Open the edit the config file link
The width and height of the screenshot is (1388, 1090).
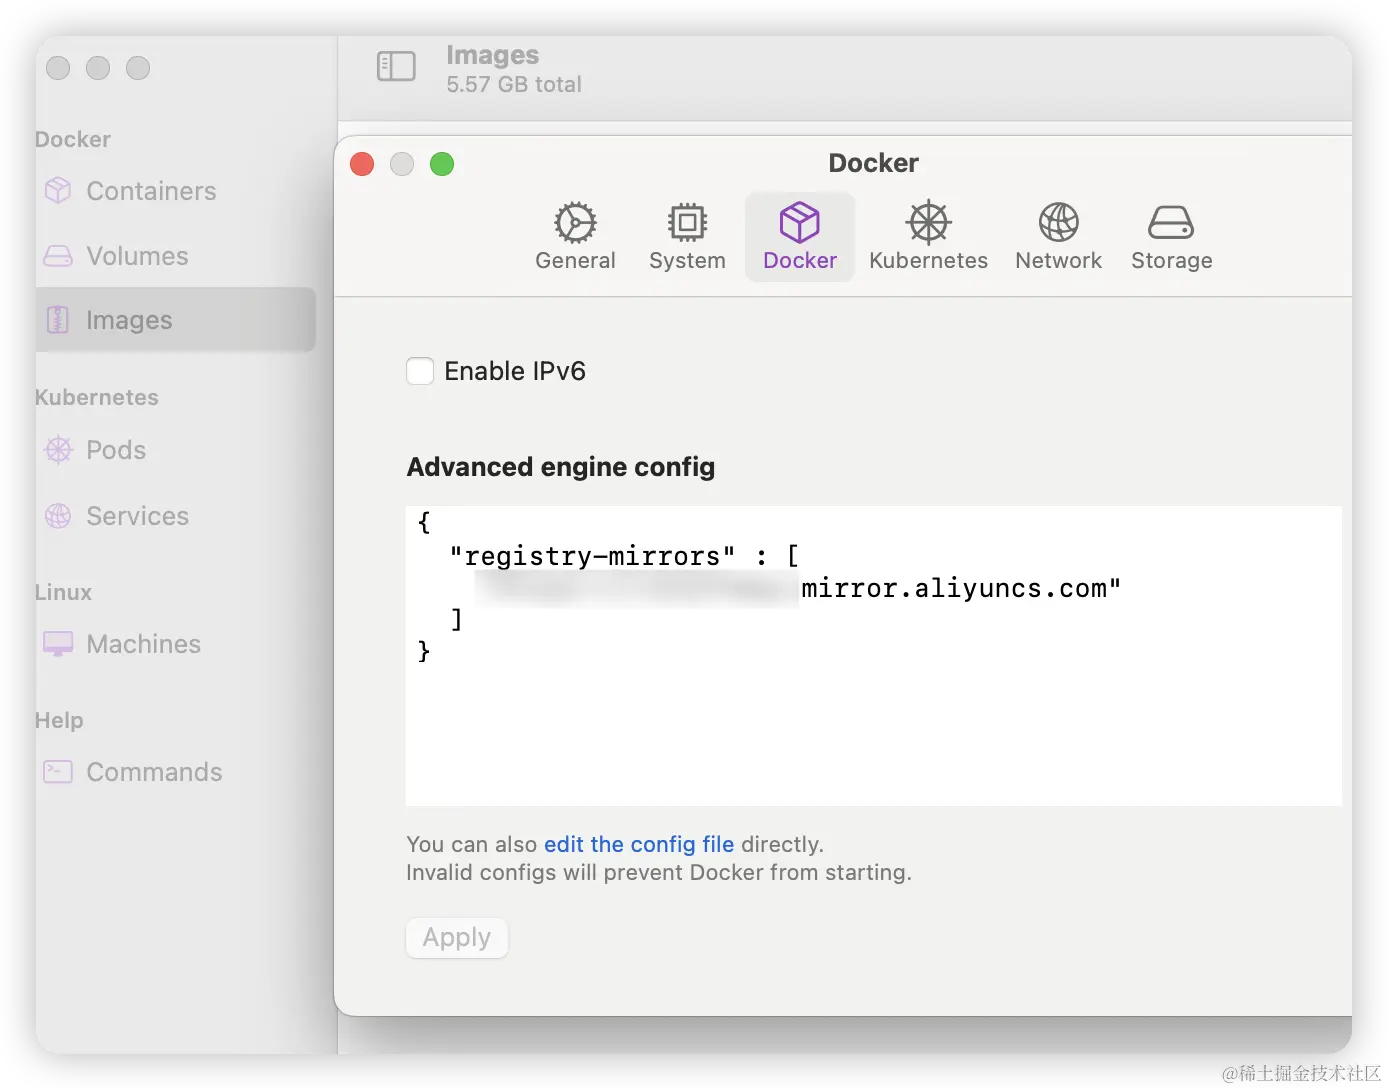point(639,844)
